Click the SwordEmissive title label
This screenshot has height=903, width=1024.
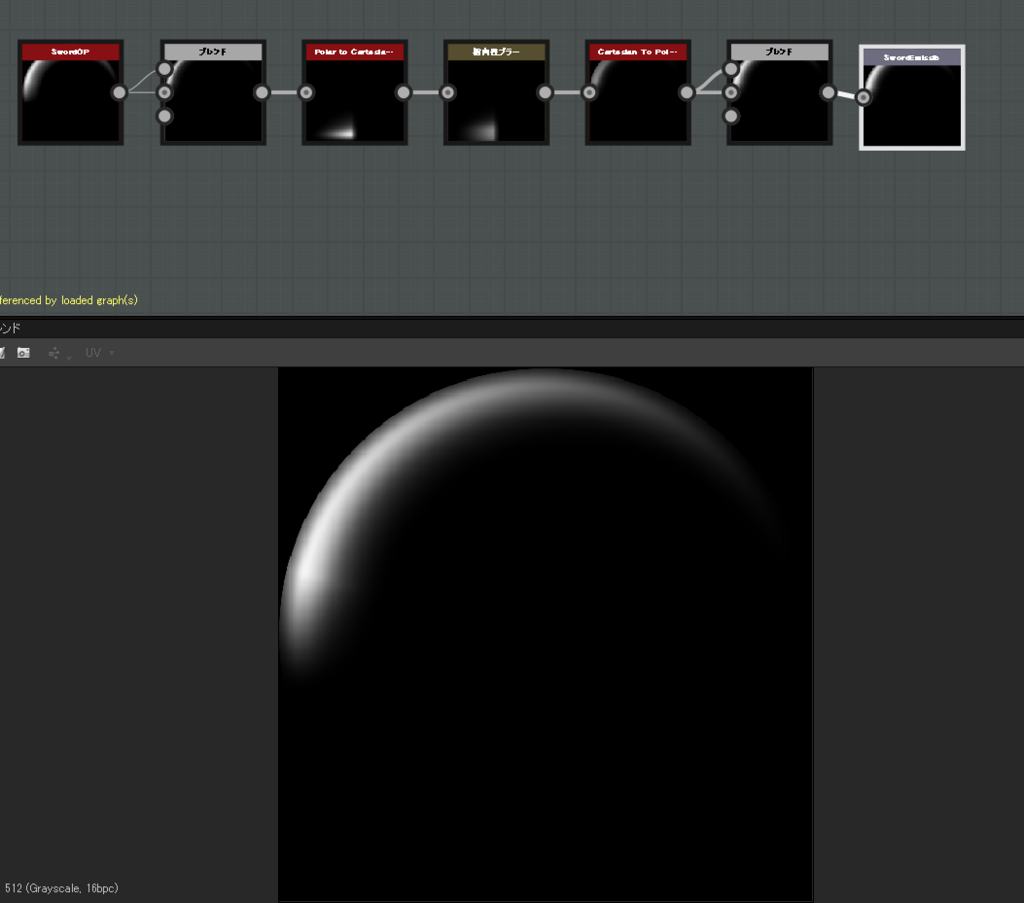912,57
